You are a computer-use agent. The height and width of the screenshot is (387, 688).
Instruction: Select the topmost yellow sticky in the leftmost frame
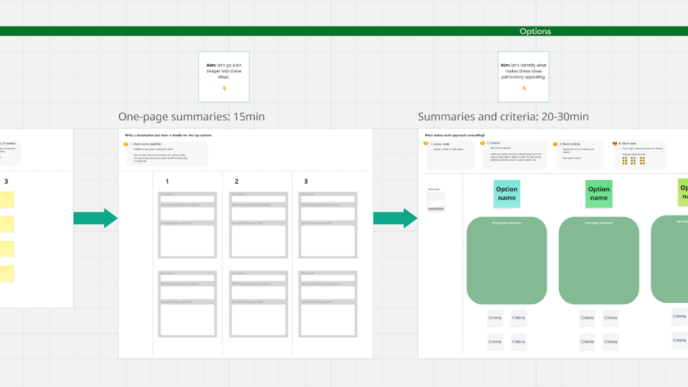click(7, 200)
